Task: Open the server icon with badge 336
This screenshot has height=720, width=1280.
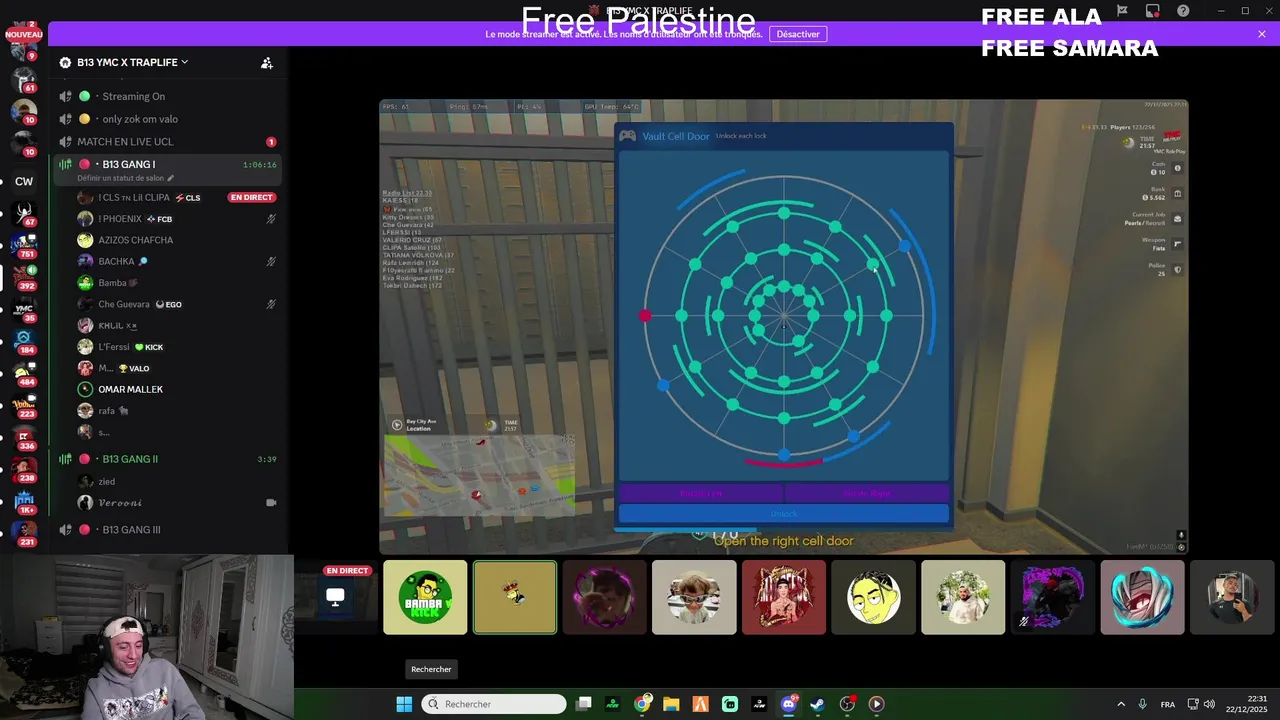Action: click(24, 436)
